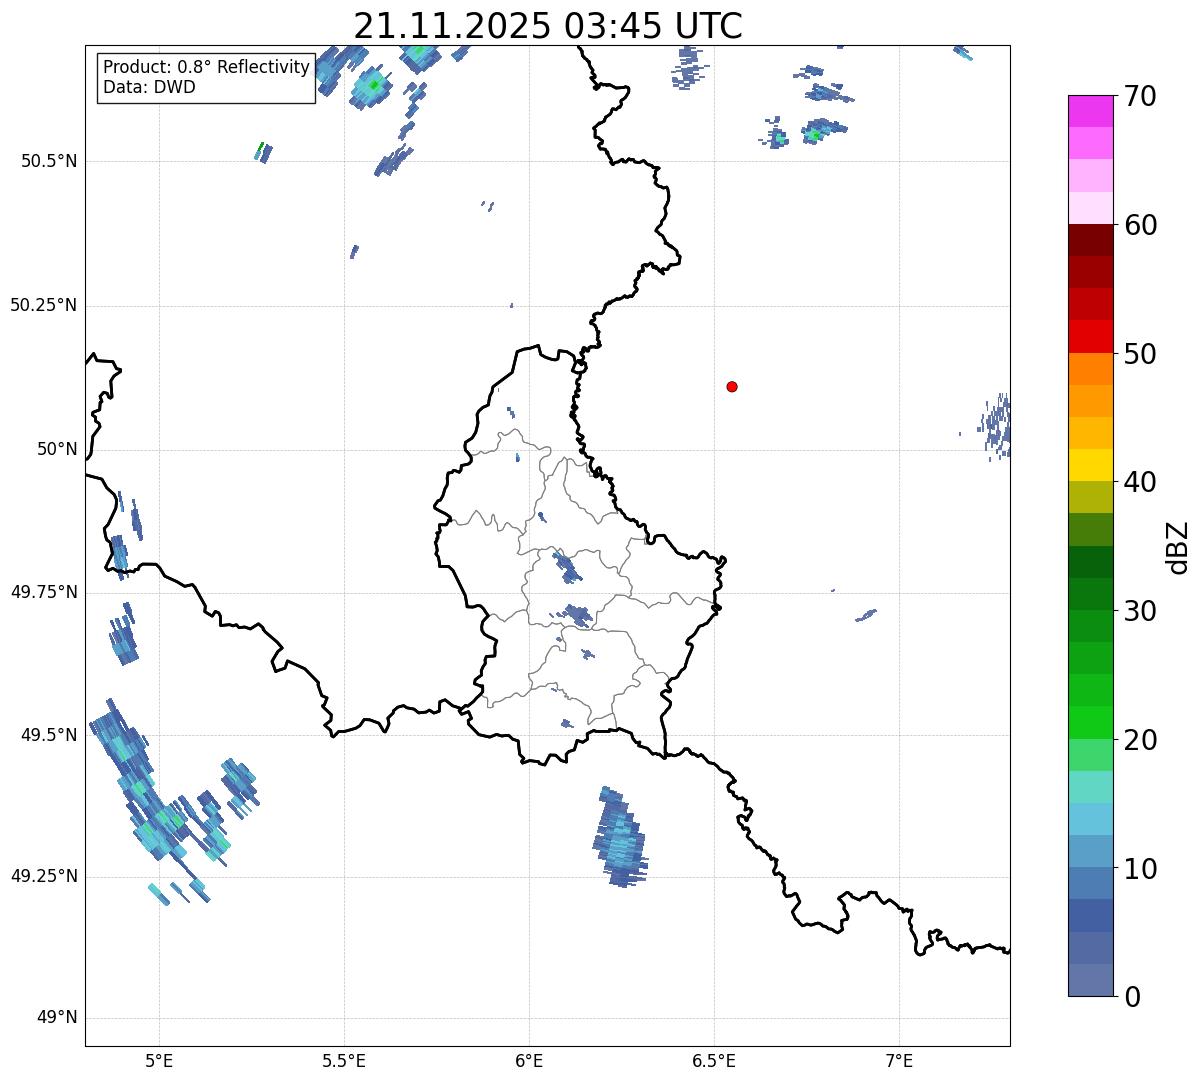Click the 'Product: 0.8° Reflectivity' text
This screenshot has width=1202, height=1081.
[x=207, y=67]
